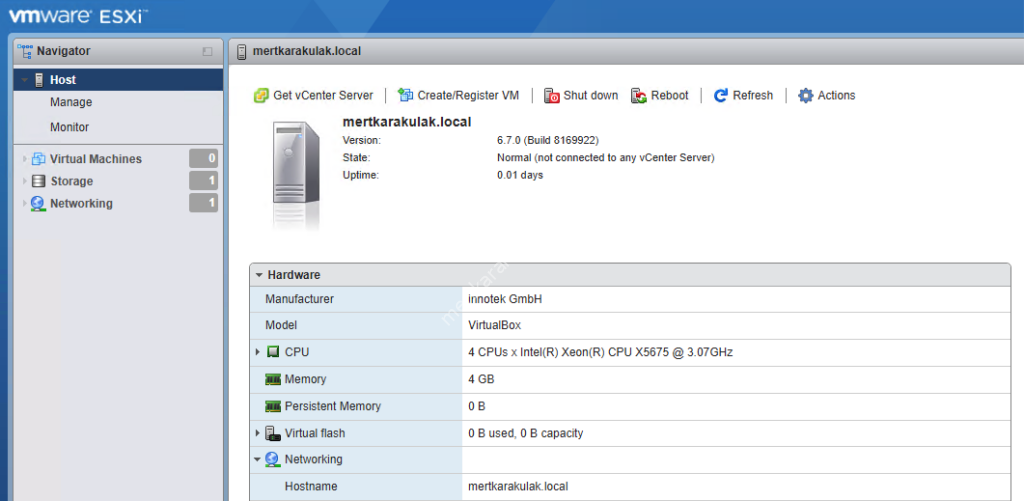Click the Reboot icon in toolbar

(639, 96)
